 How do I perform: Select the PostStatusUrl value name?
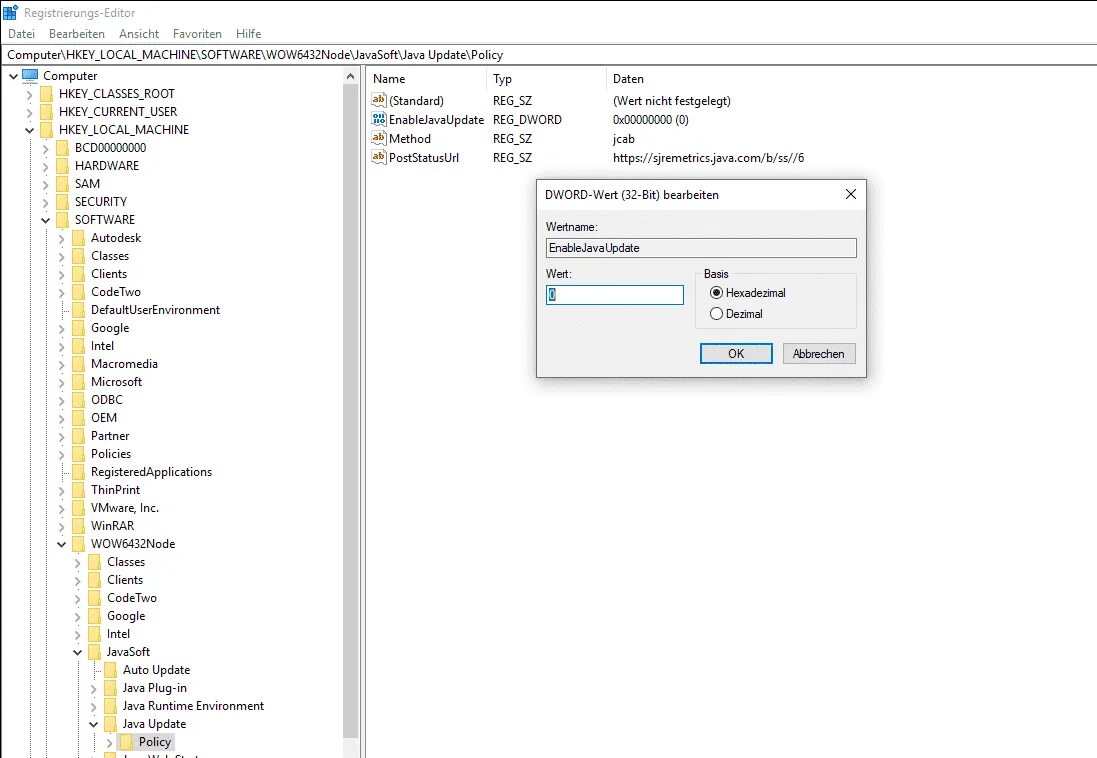click(x=424, y=157)
